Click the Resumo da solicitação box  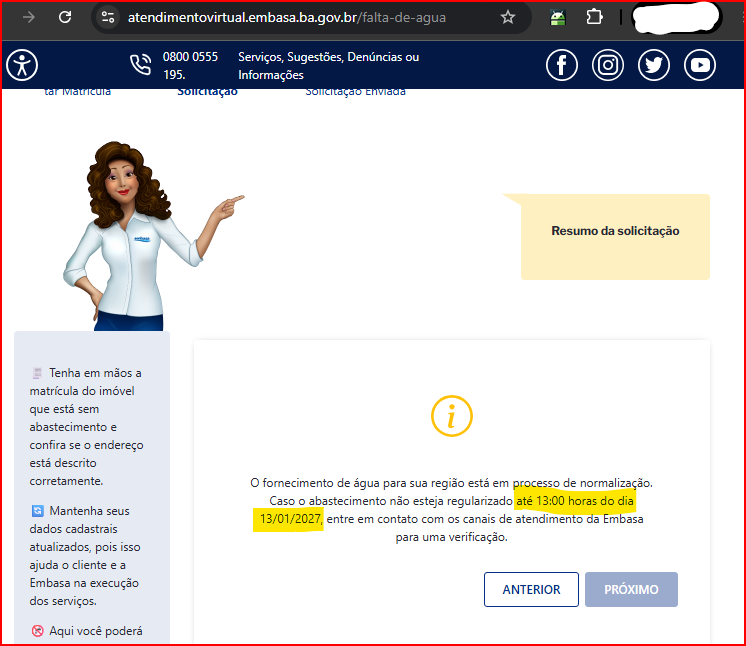click(x=615, y=236)
